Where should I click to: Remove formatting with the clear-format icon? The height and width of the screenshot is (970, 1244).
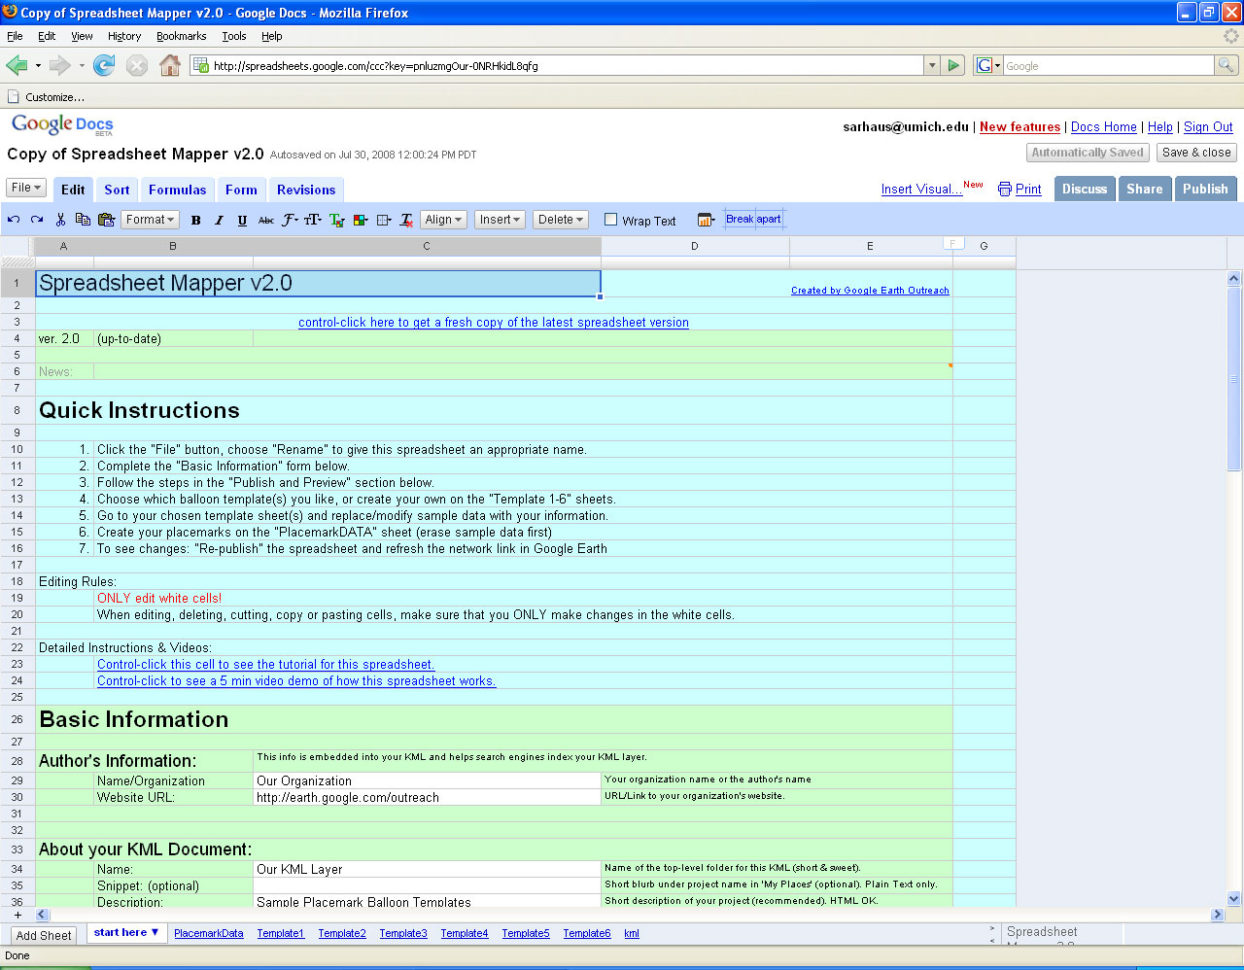[x=404, y=220]
